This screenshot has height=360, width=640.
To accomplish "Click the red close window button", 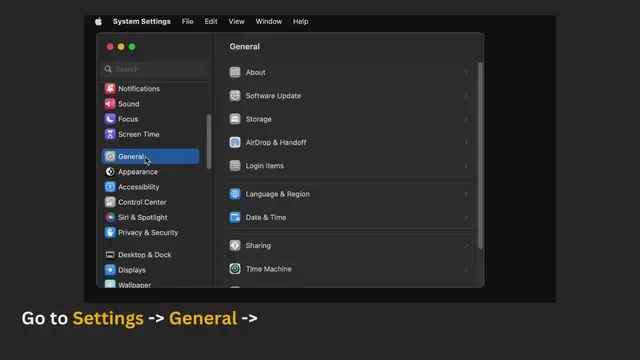I will pyautogui.click(x=110, y=47).
